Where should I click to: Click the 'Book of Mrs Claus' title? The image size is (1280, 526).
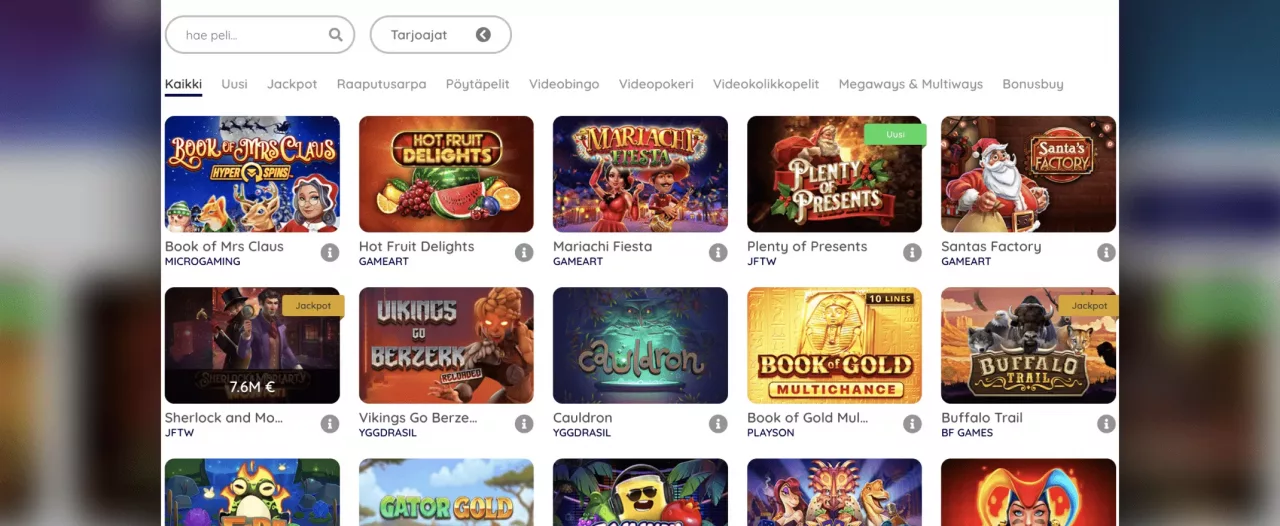[224, 246]
